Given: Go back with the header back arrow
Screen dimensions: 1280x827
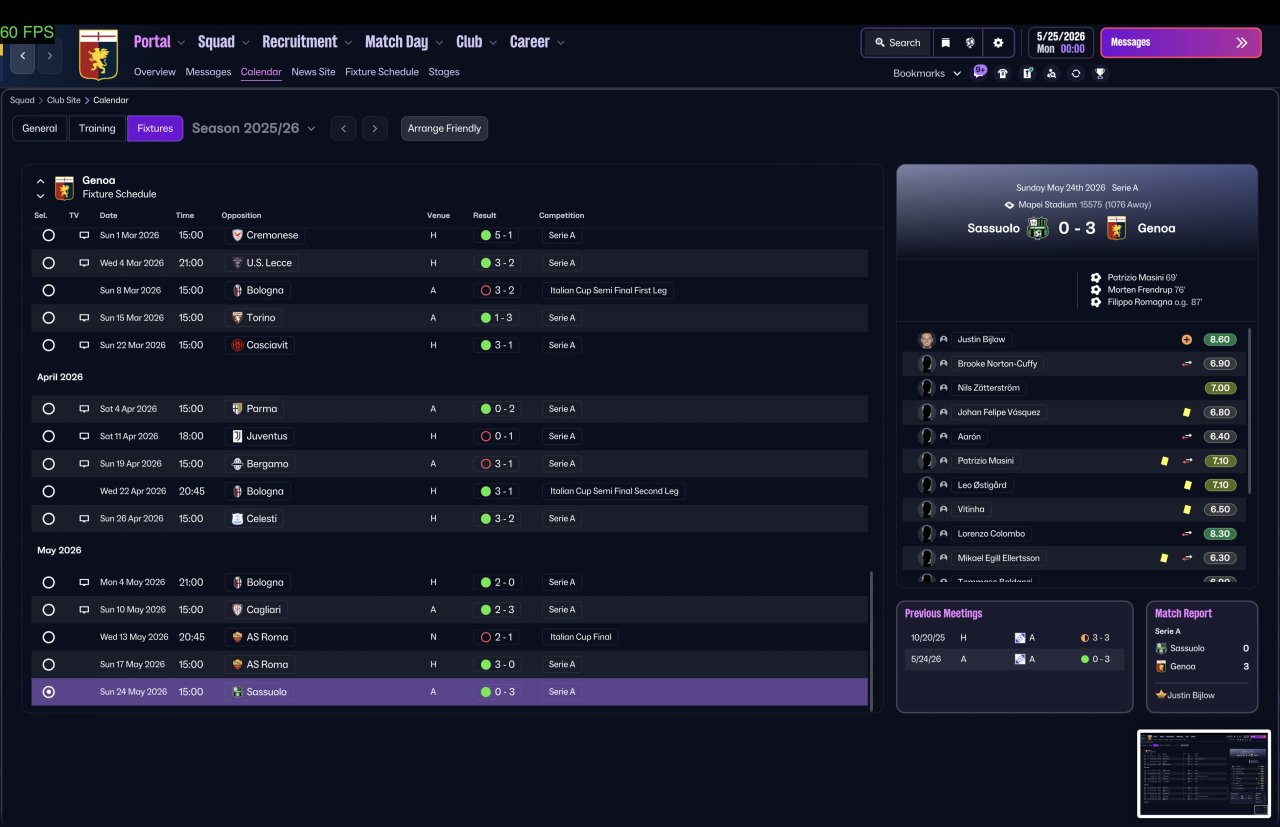Looking at the screenshot, I should [23, 56].
